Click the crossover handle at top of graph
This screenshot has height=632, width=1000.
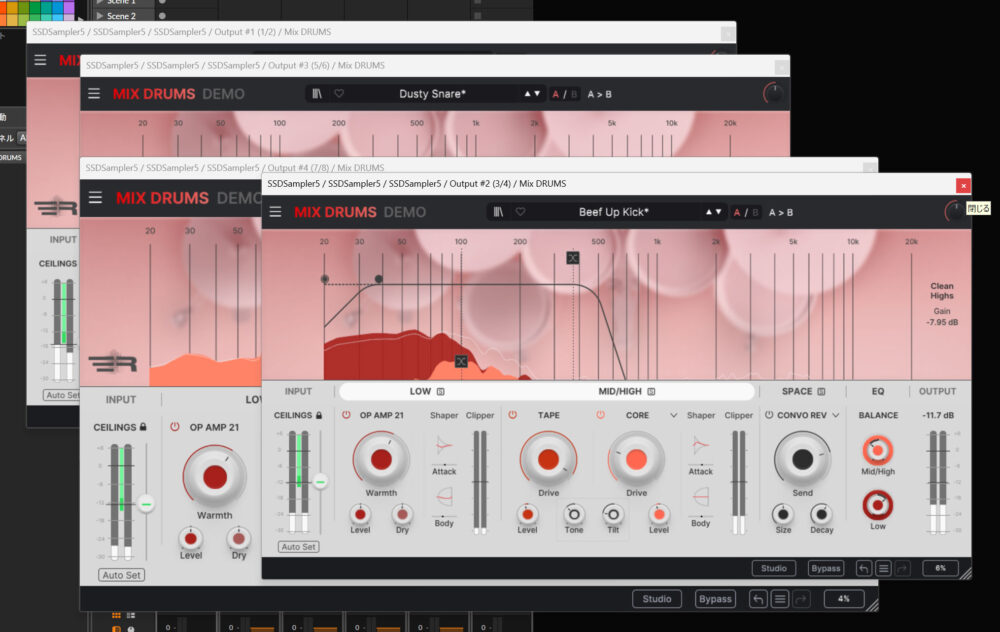573,258
